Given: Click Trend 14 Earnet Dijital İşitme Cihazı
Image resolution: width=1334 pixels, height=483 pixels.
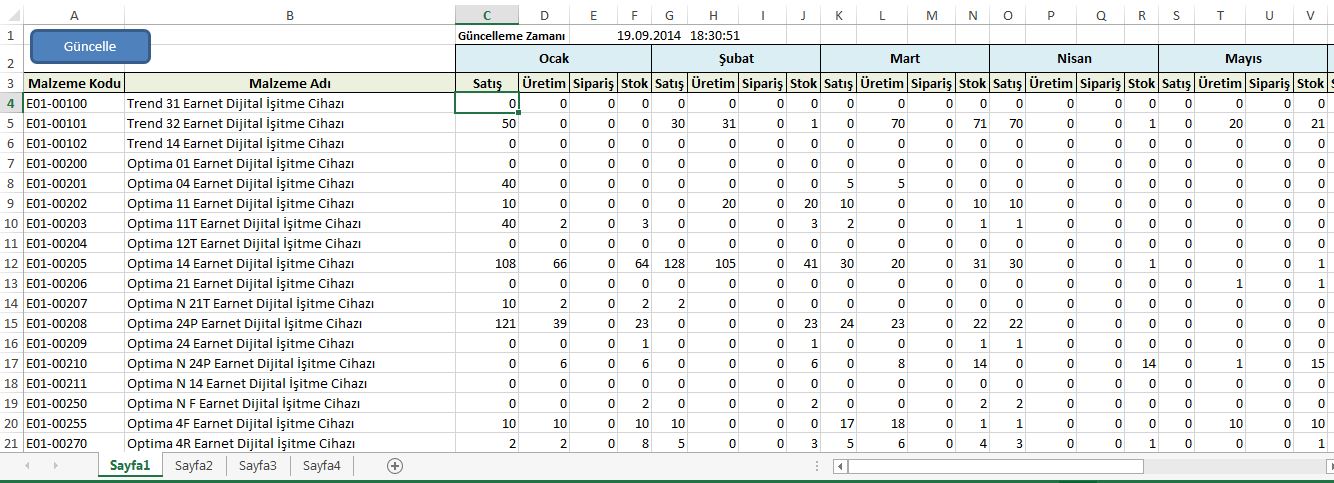Looking at the screenshot, I should click(x=290, y=143).
